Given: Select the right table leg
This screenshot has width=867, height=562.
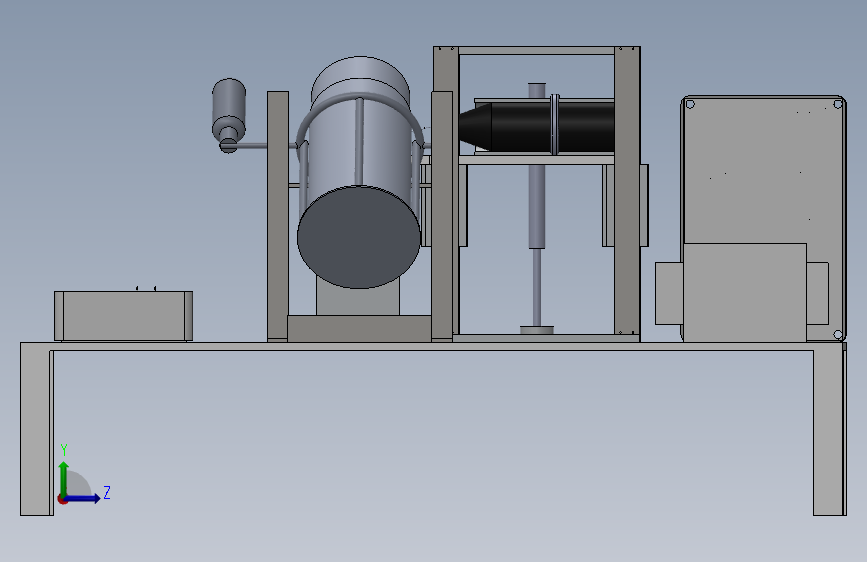Looking at the screenshot, I should pos(829,433).
